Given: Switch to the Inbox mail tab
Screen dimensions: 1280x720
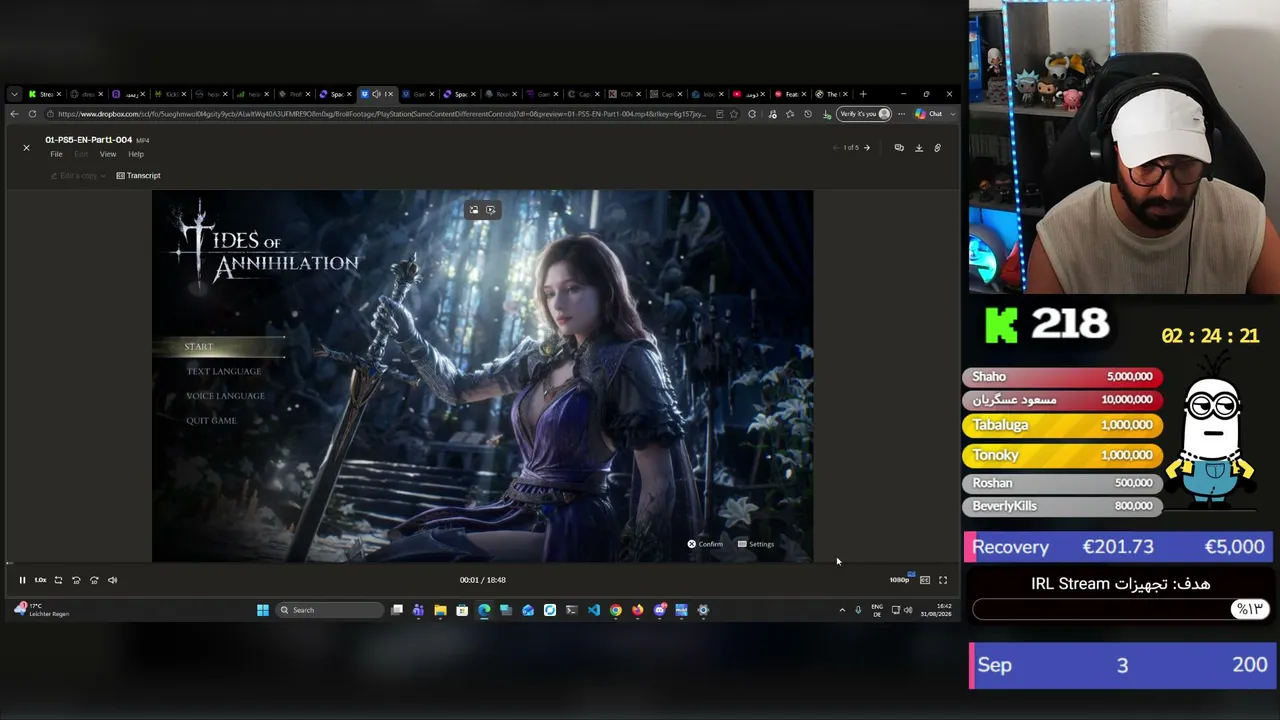Looking at the screenshot, I should click(707, 94).
